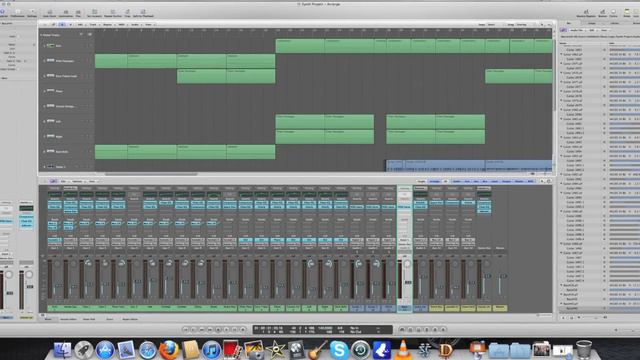Expand the Global Tracks disclosure triangle
This screenshot has height=360, width=640.
(x=41, y=35)
